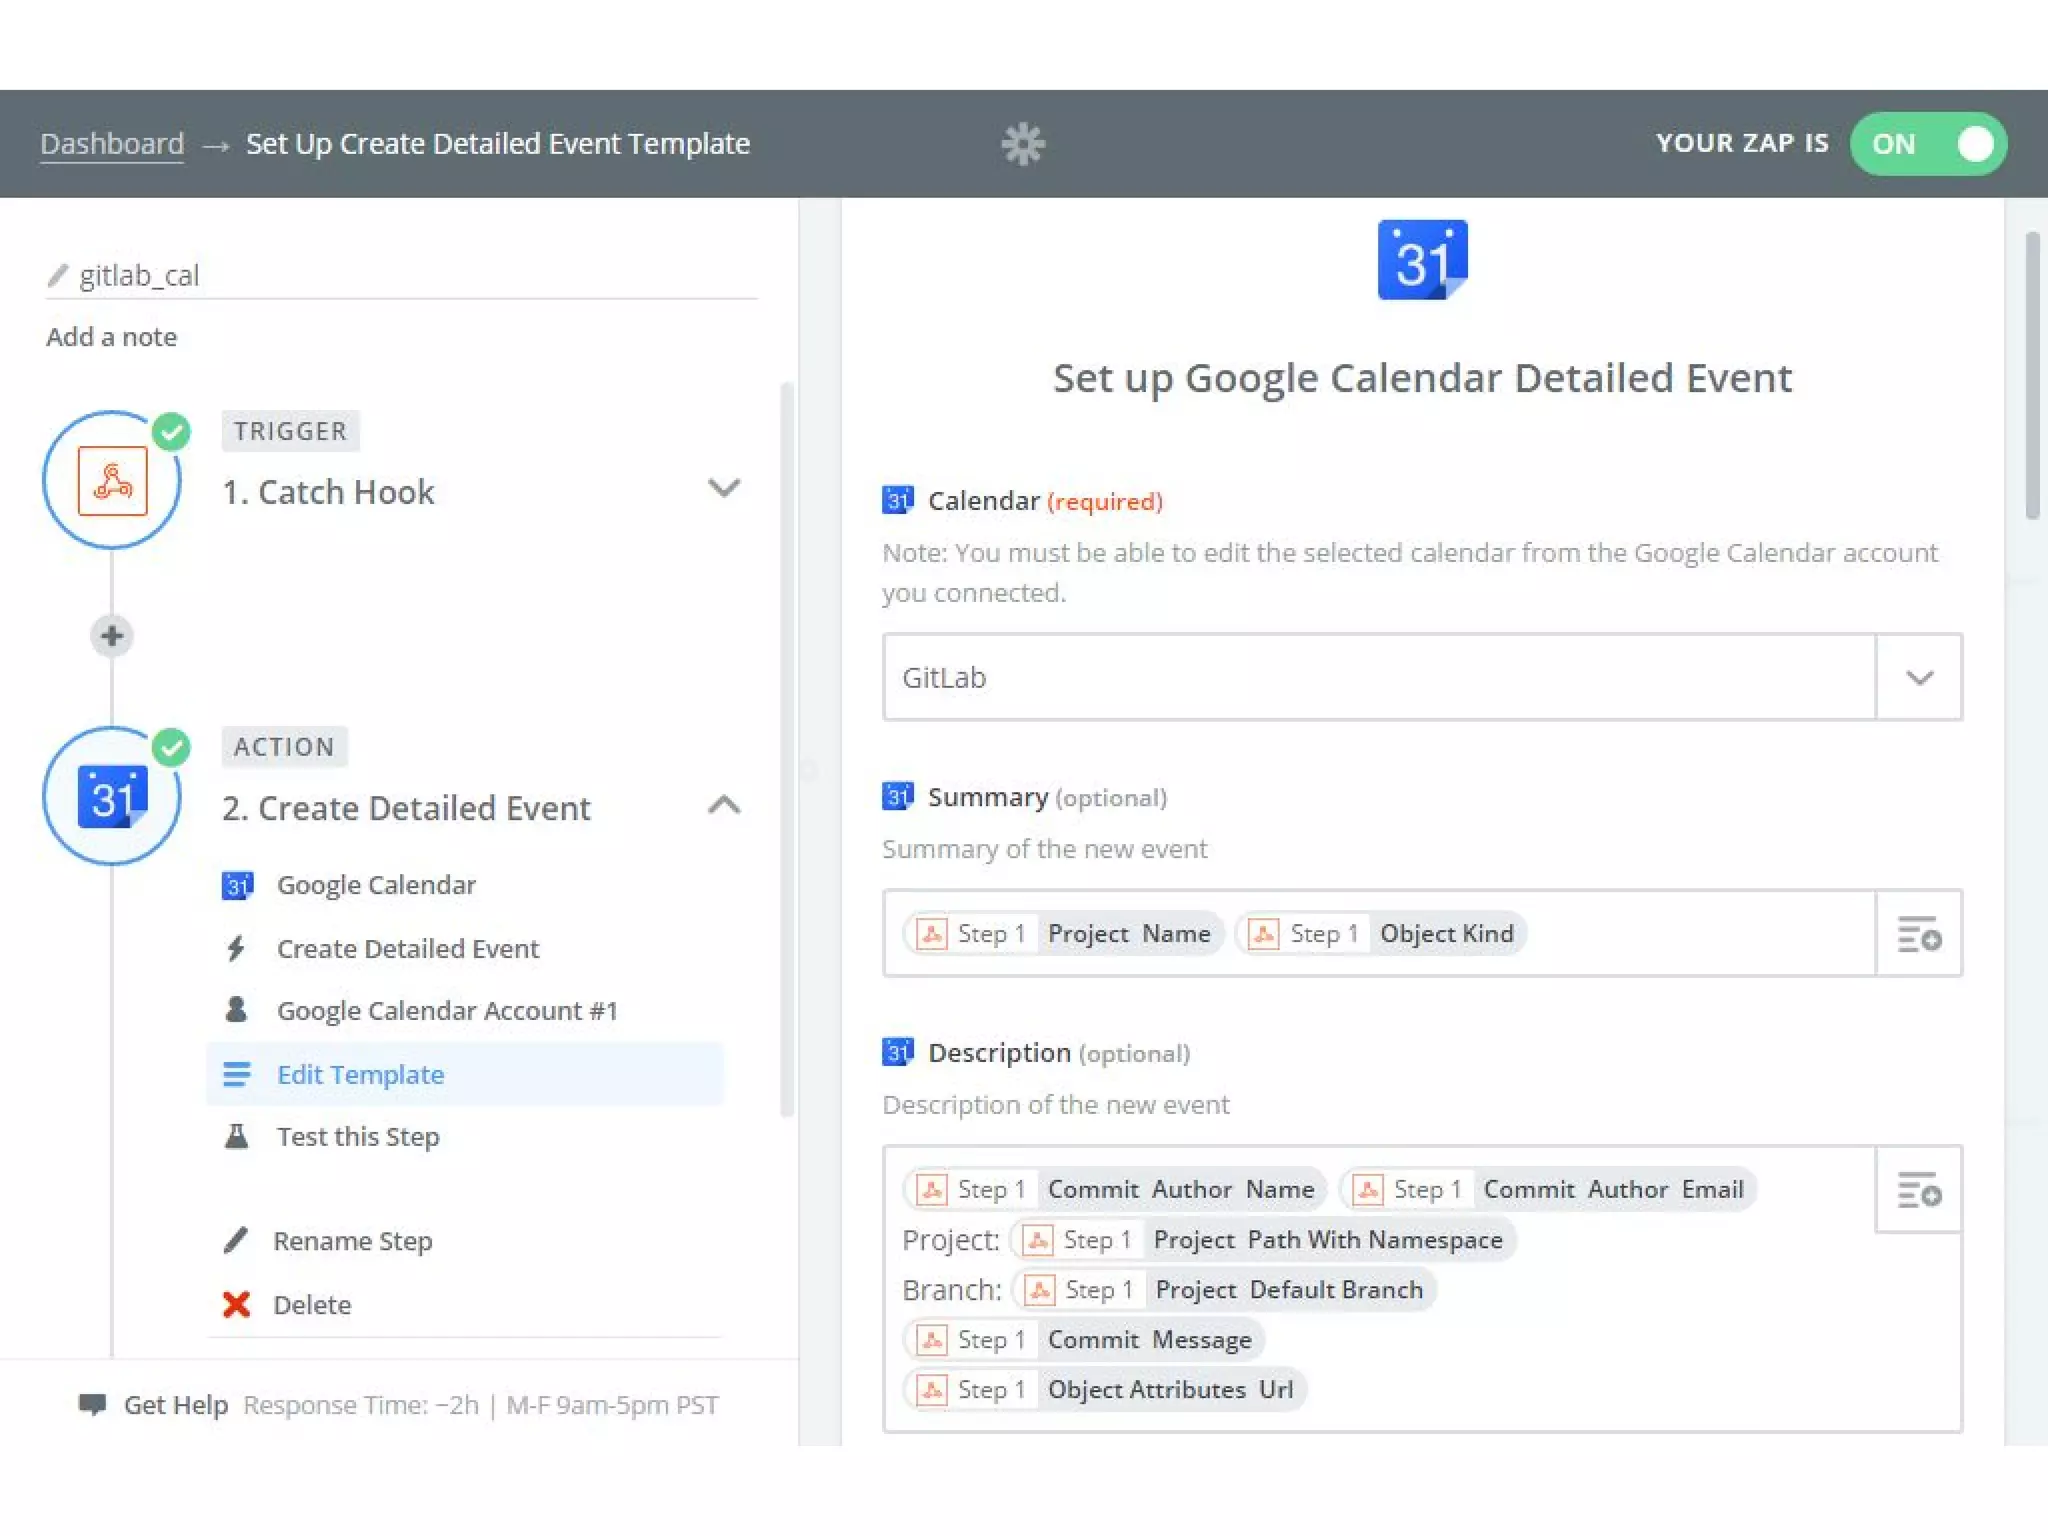2048x1536 pixels.
Task: Collapse the Create Detailed Event step
Action: pos(724,805)
